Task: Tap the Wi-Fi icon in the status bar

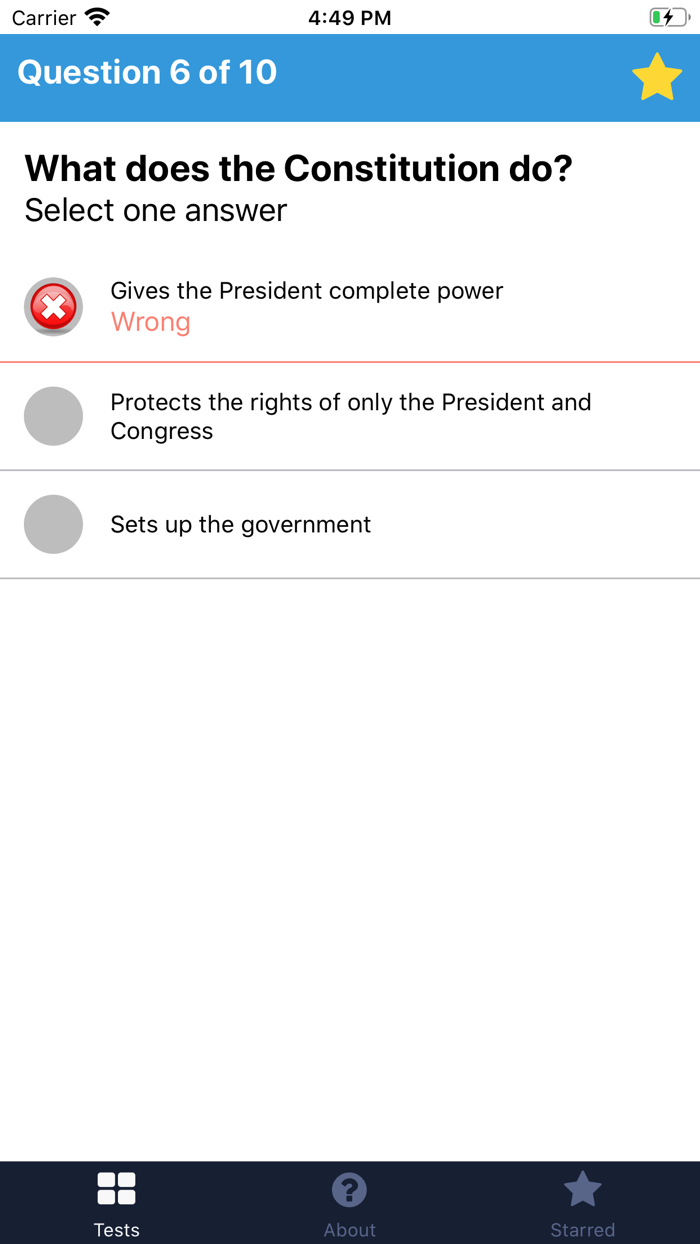Action: [95, 17]
